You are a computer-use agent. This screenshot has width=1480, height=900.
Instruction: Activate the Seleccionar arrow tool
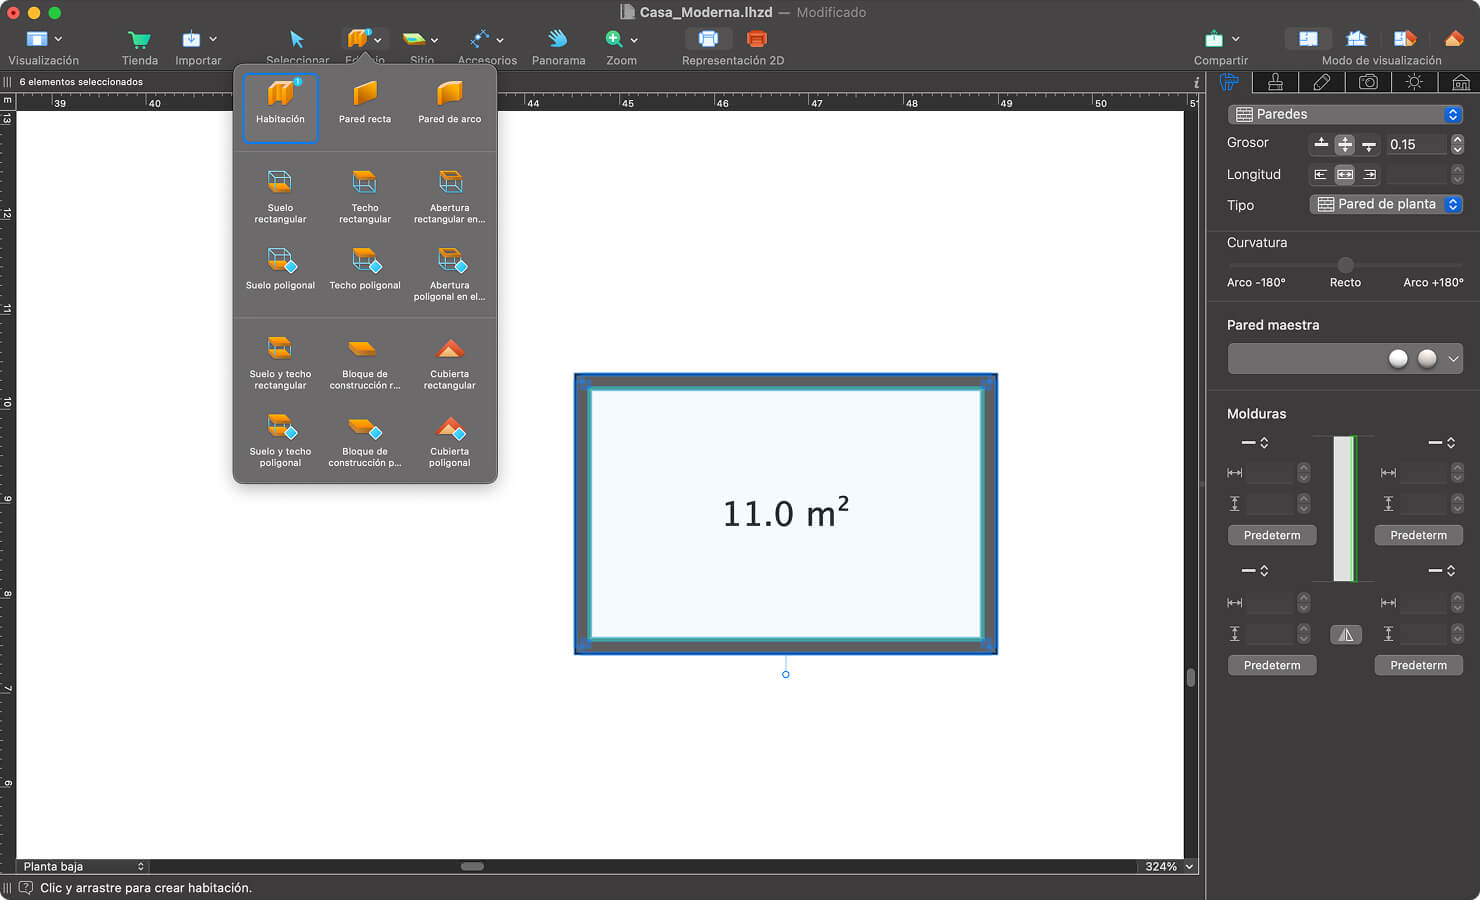(297, 39)
